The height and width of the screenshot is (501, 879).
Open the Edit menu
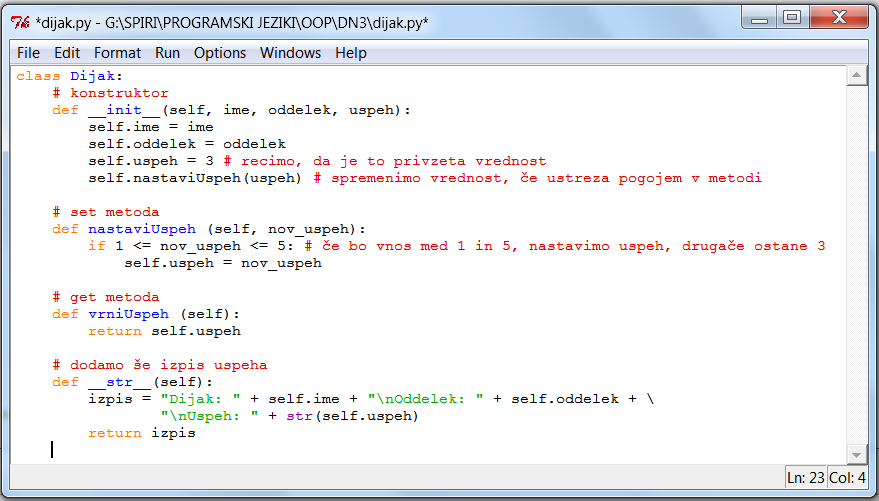(x=67, y=53)
